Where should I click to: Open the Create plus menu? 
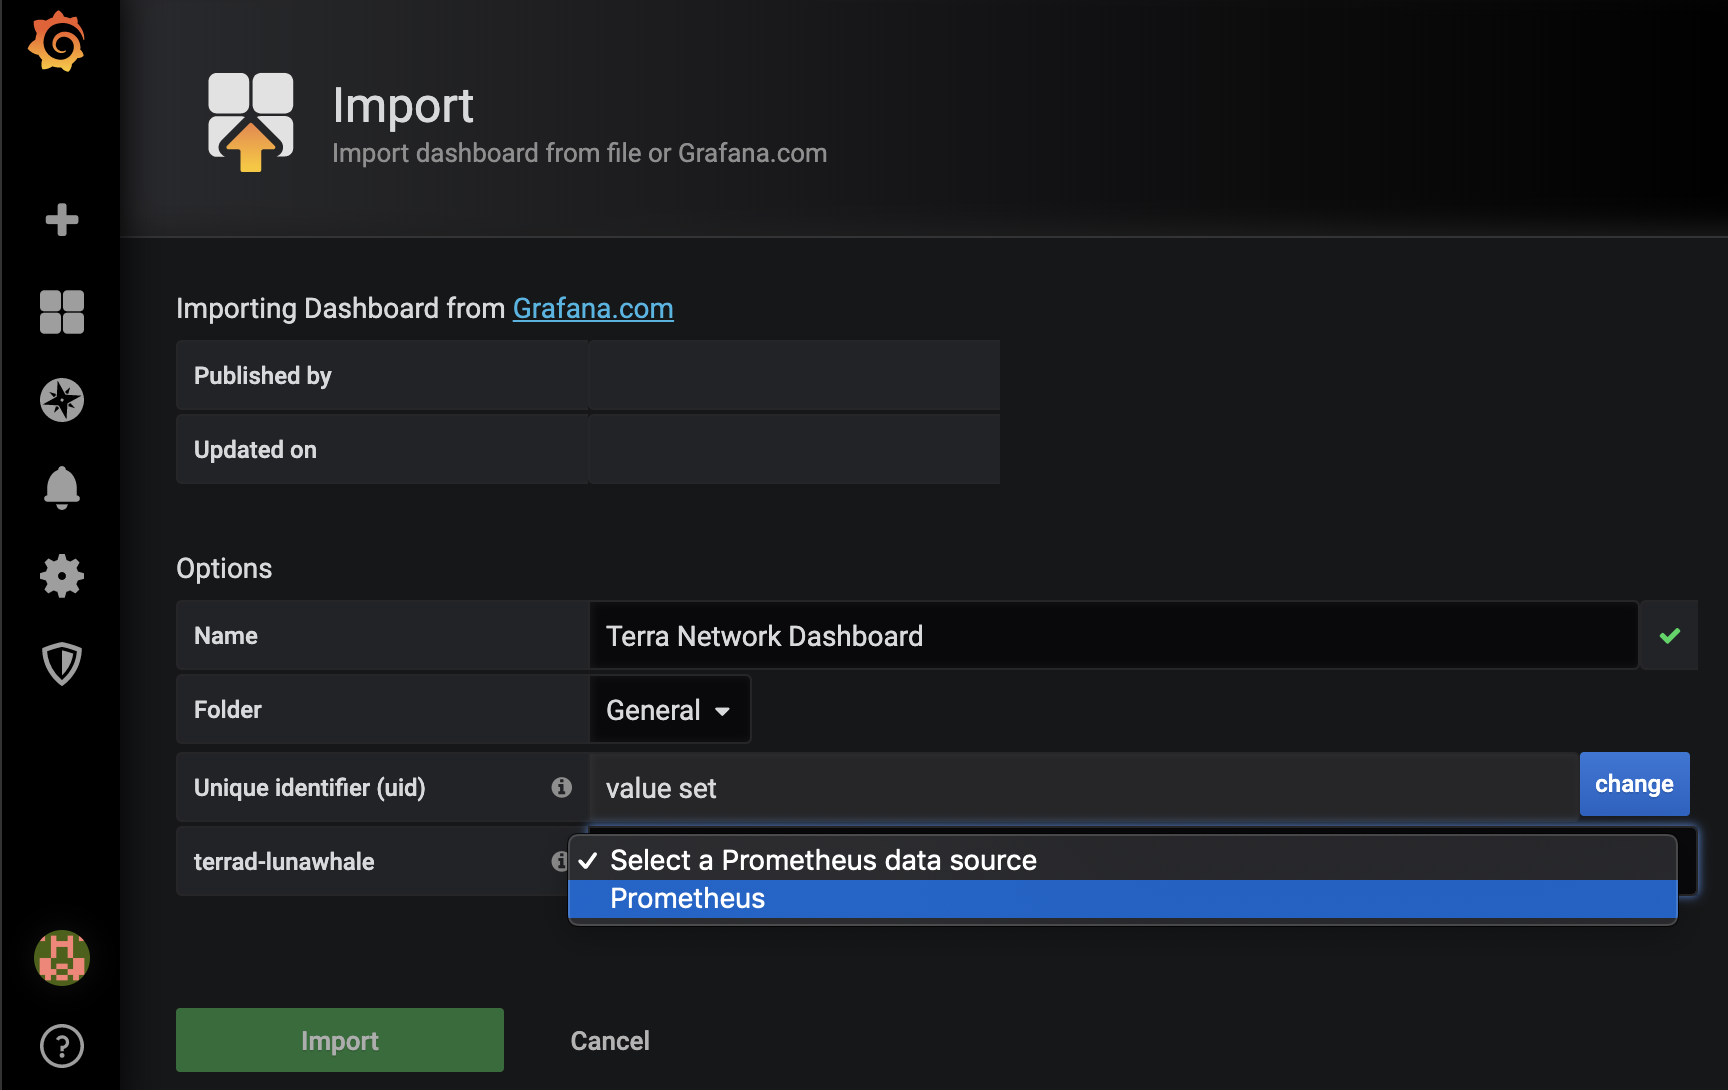coord(62,220)
